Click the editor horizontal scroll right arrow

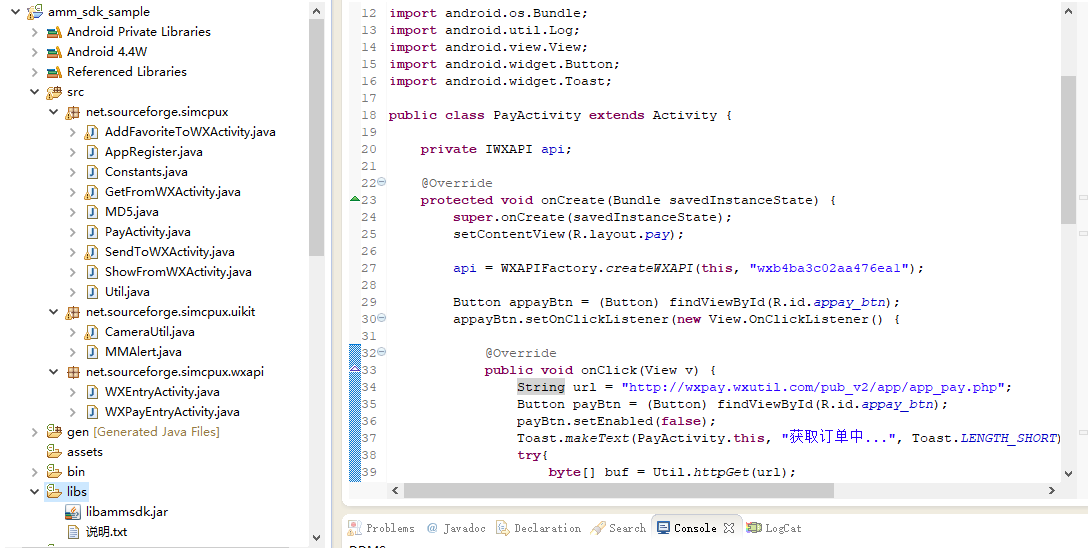click(x=1052, y=490)
